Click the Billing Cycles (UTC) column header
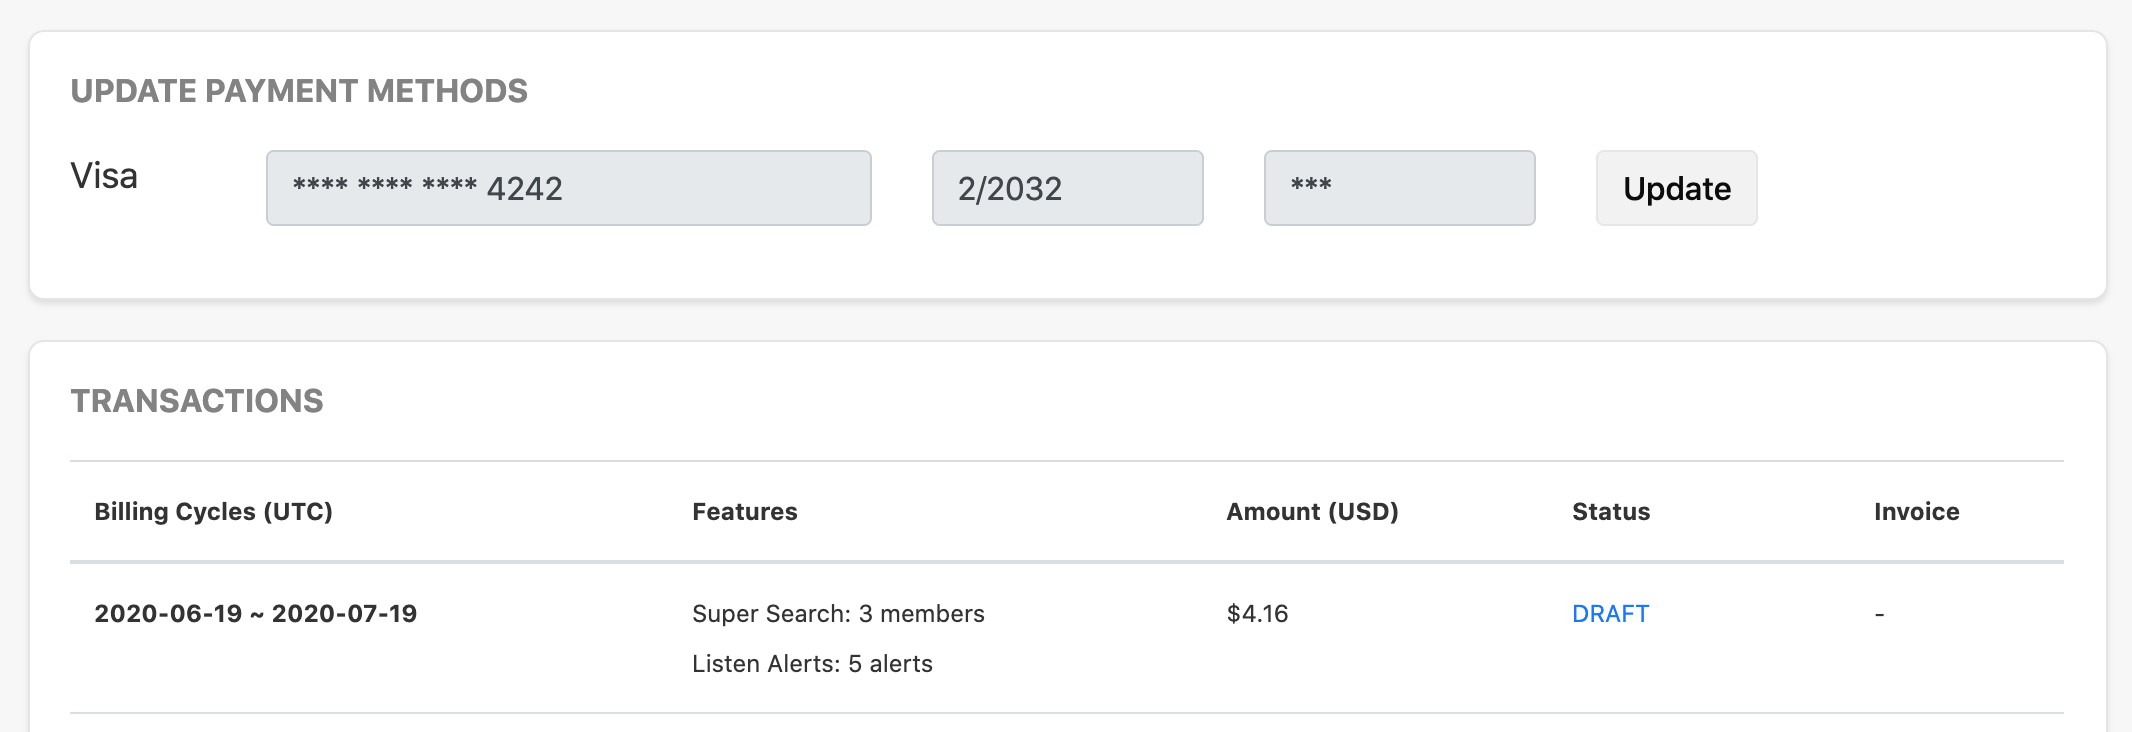 click(213, 511)
